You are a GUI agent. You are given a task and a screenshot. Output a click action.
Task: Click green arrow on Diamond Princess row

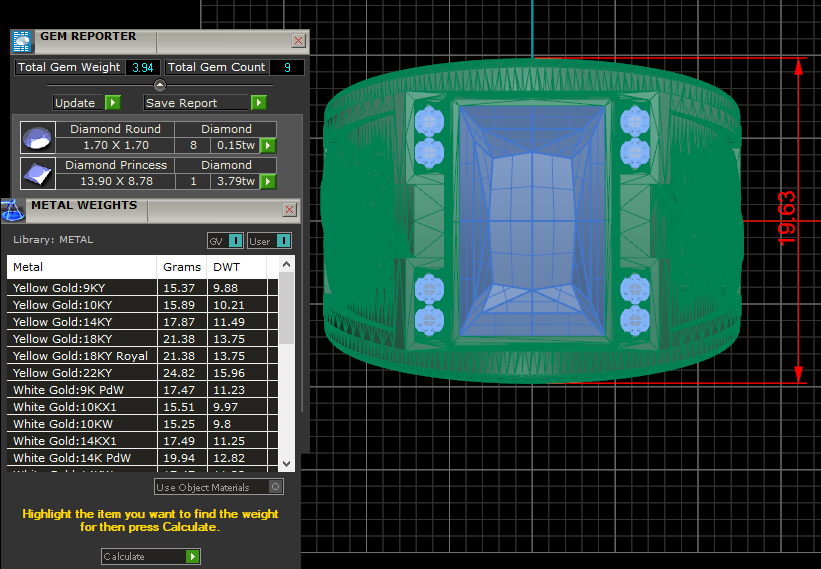click(268, 182)
